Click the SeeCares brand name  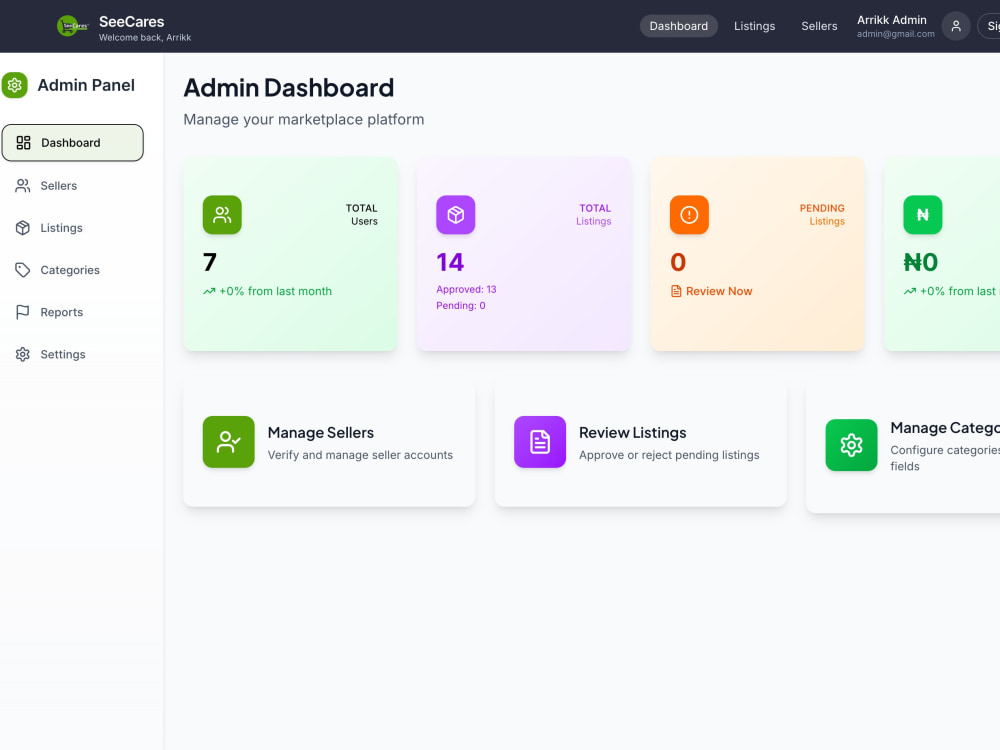(x=131, y=22)
